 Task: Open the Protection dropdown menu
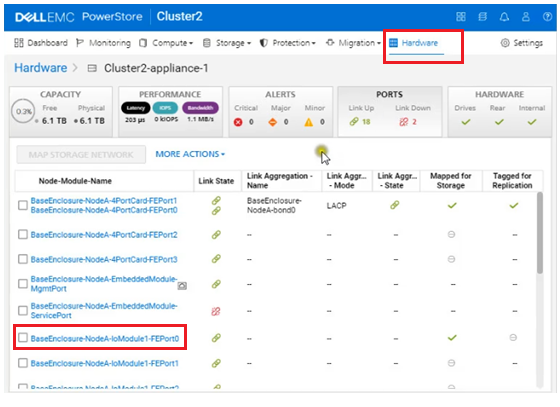pos(288,43)
